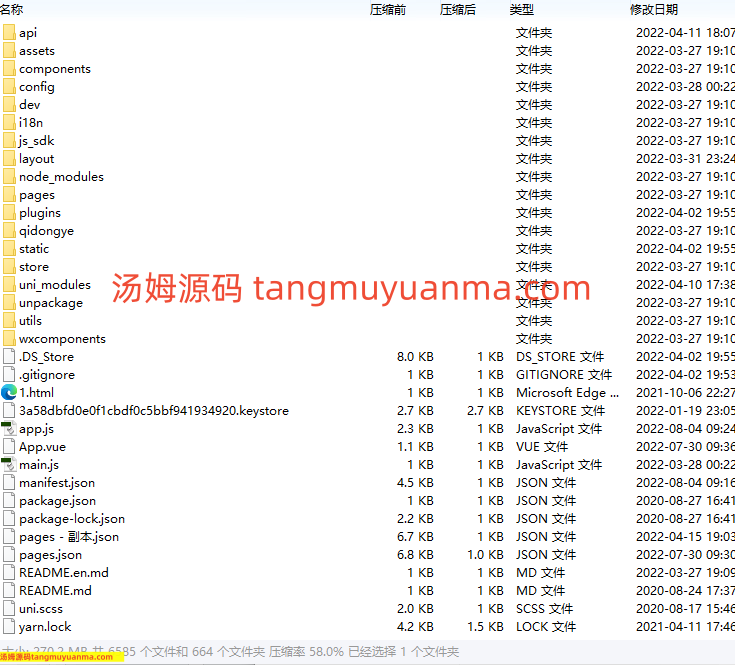Click the 压缩后 column header
The height and width of the screenshot is (665, 735).
click(x=458, y=9)
